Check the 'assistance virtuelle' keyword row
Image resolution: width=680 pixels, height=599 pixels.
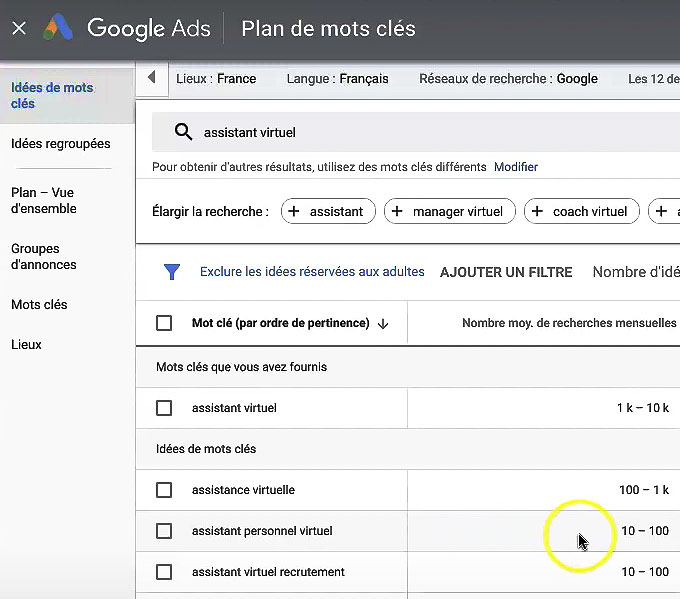coord(164,490)
